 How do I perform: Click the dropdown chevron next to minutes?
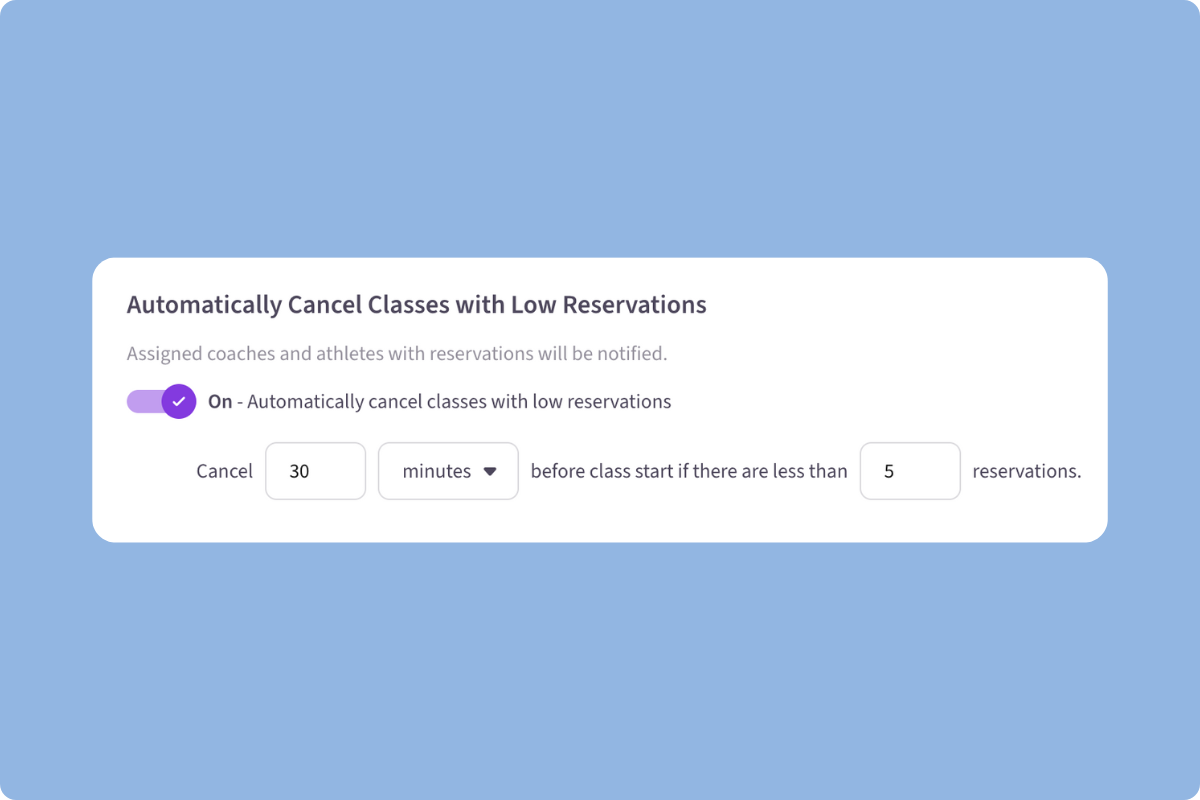click(492, 471)
